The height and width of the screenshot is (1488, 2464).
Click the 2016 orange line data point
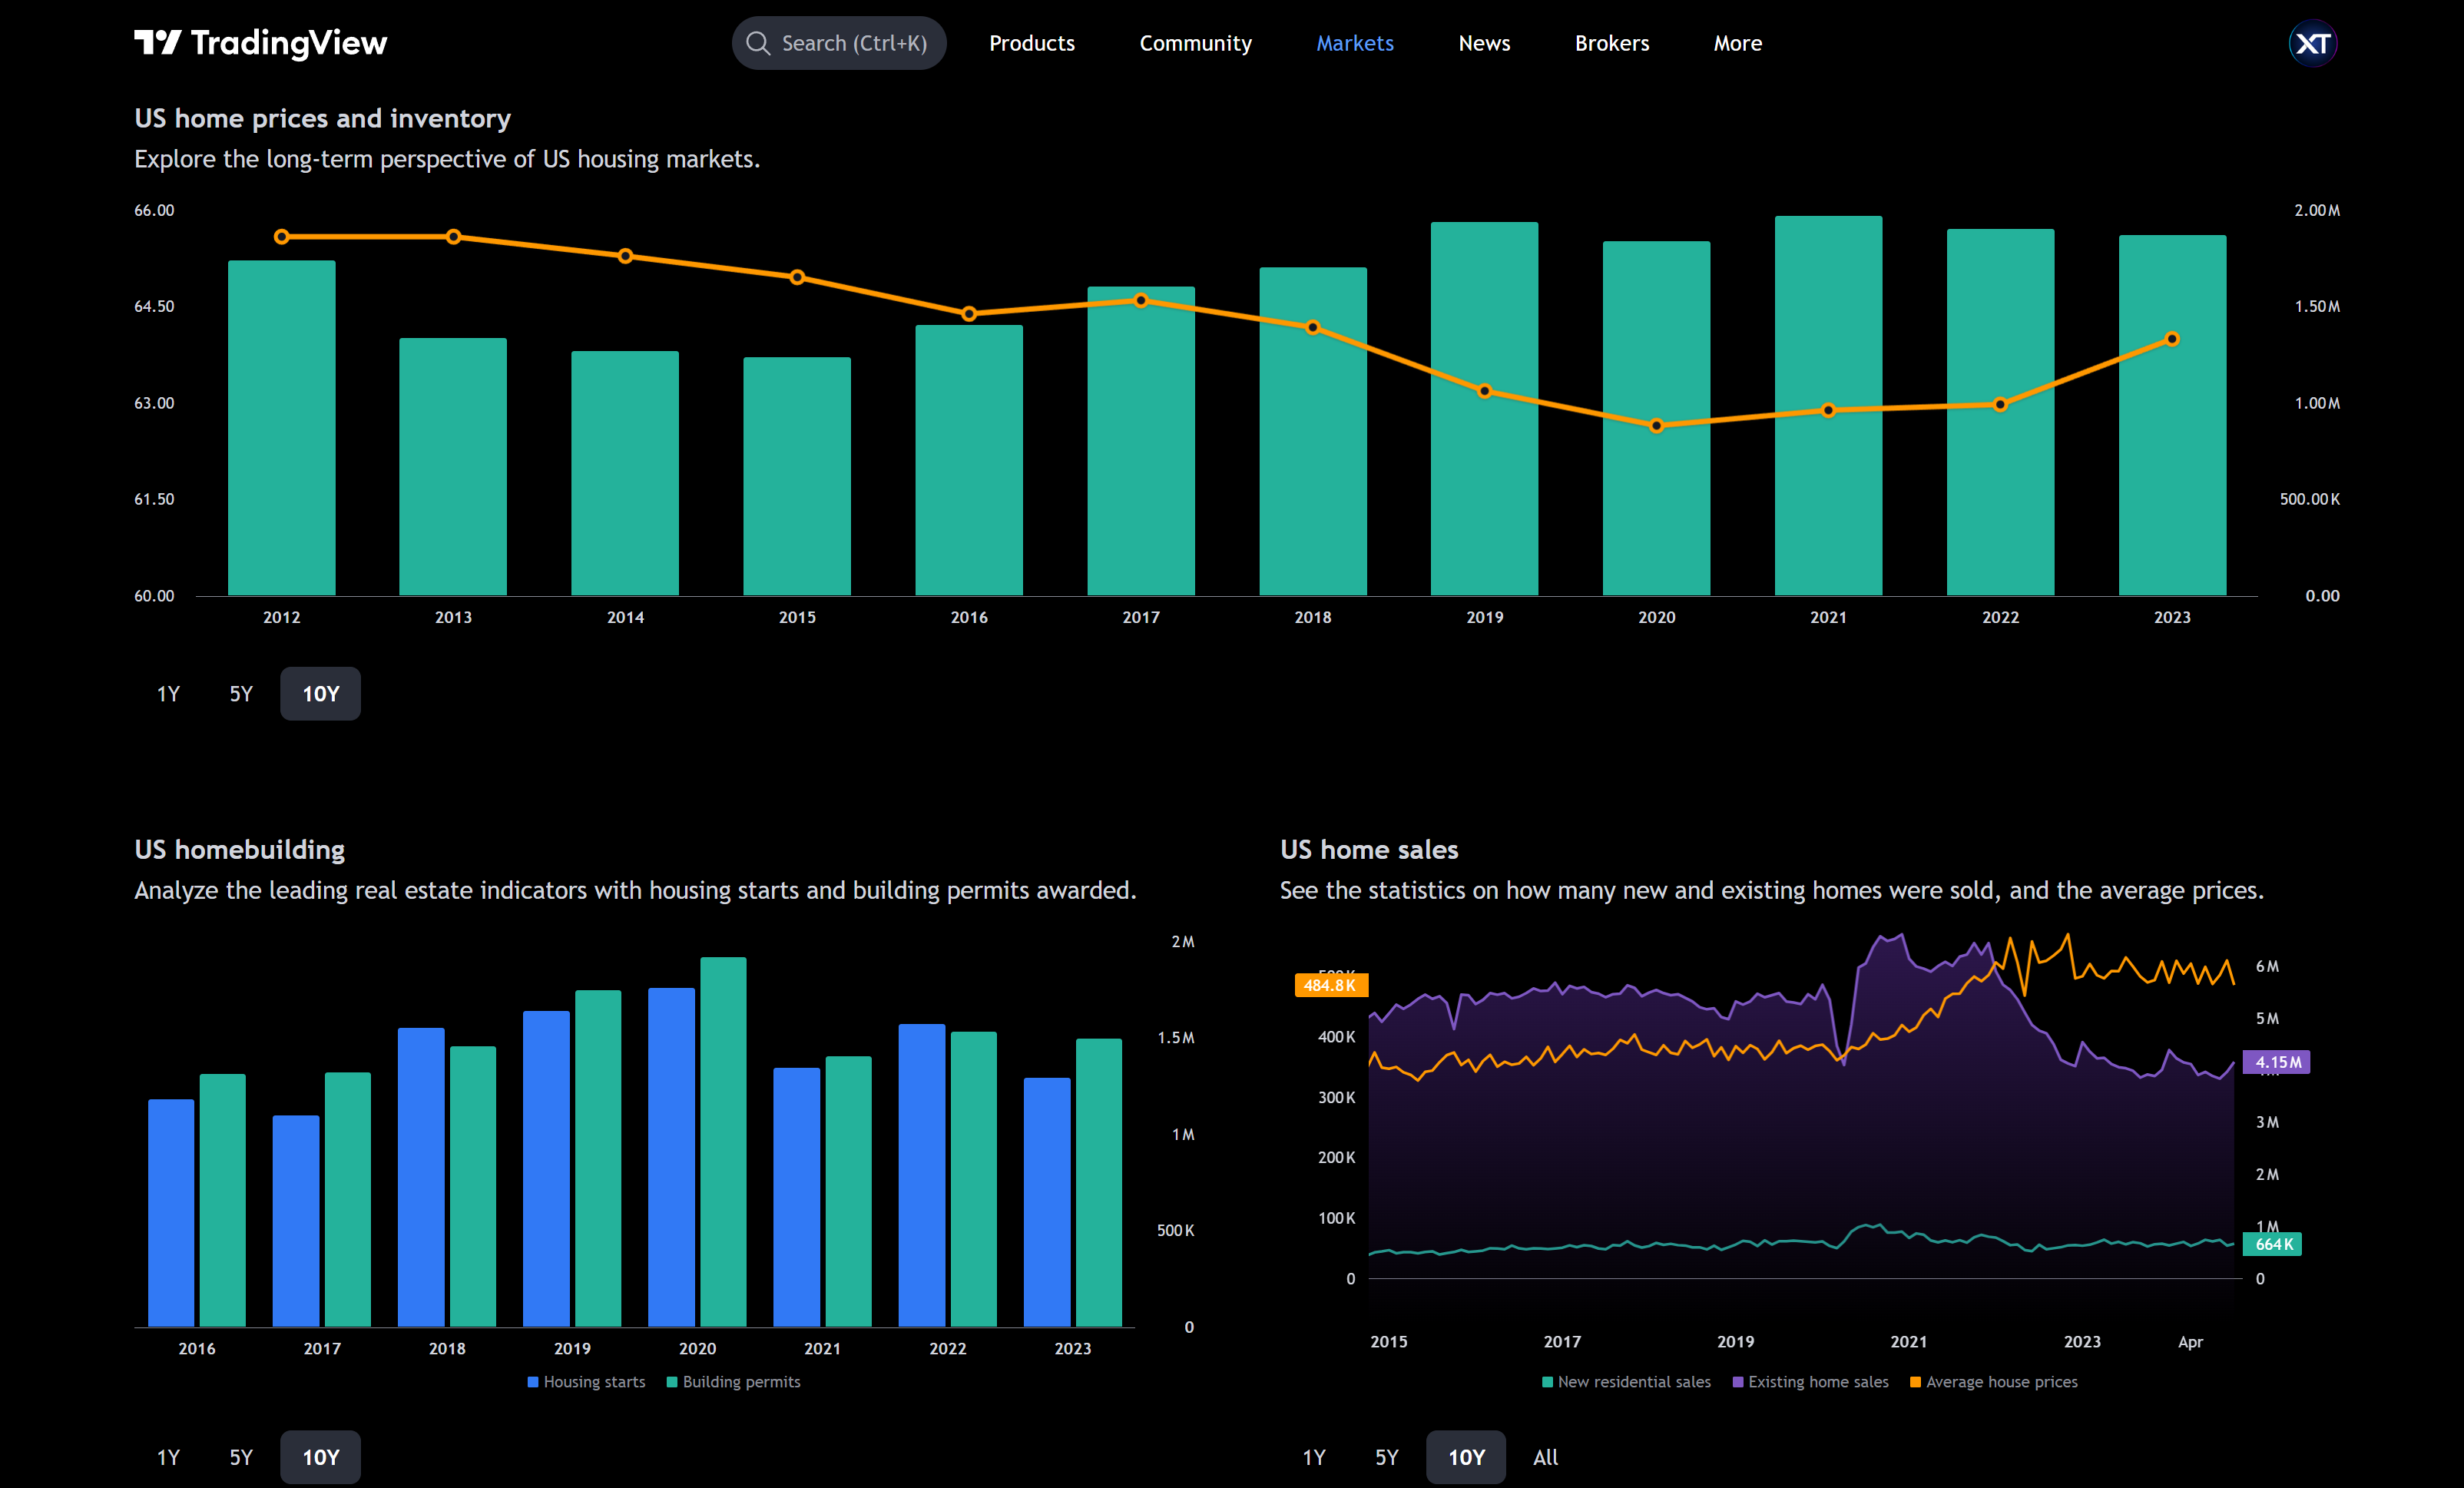pyautogui.click(x=969, y=314)
